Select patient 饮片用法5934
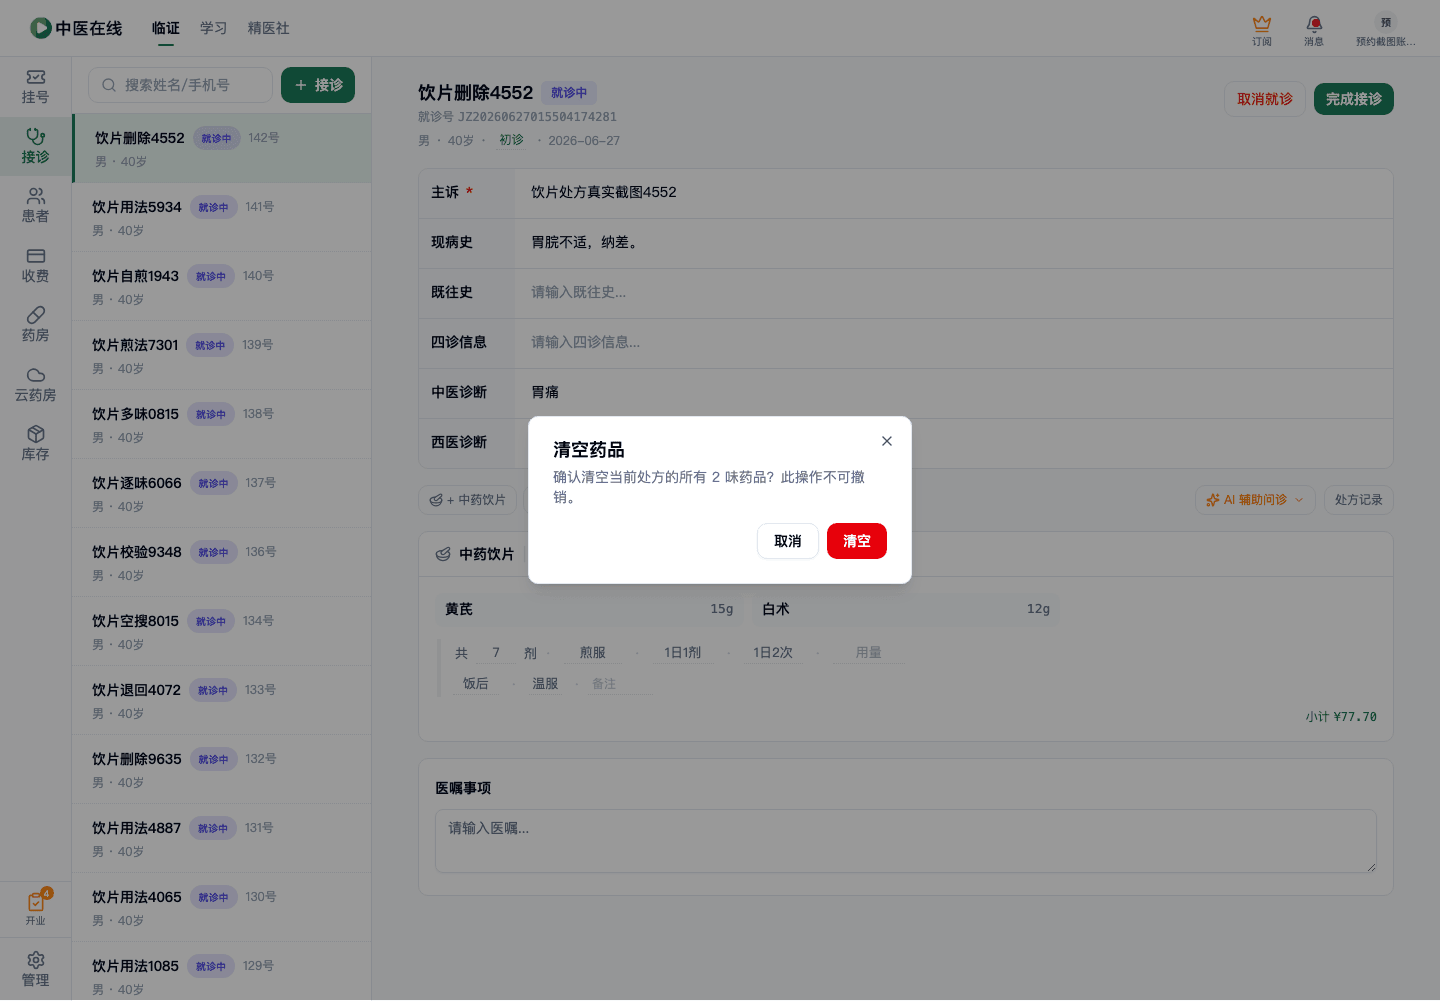 pos(222,217)
